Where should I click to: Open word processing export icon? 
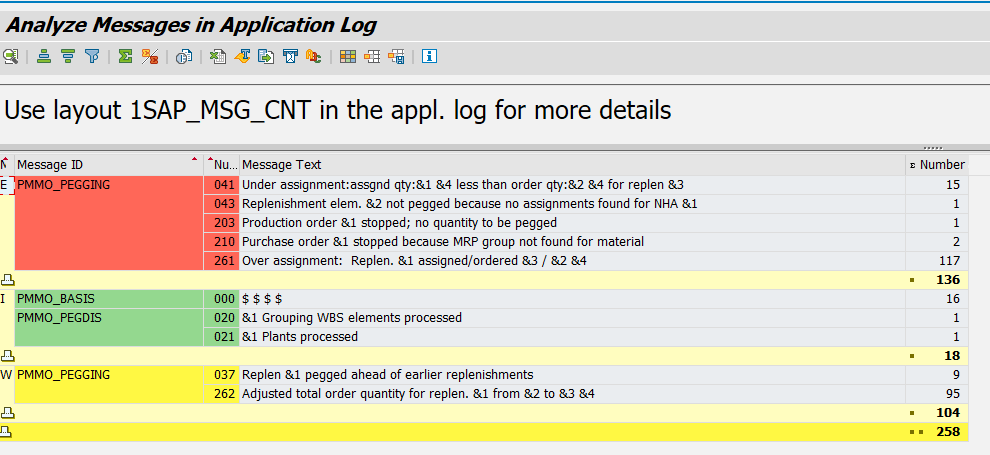242,56
